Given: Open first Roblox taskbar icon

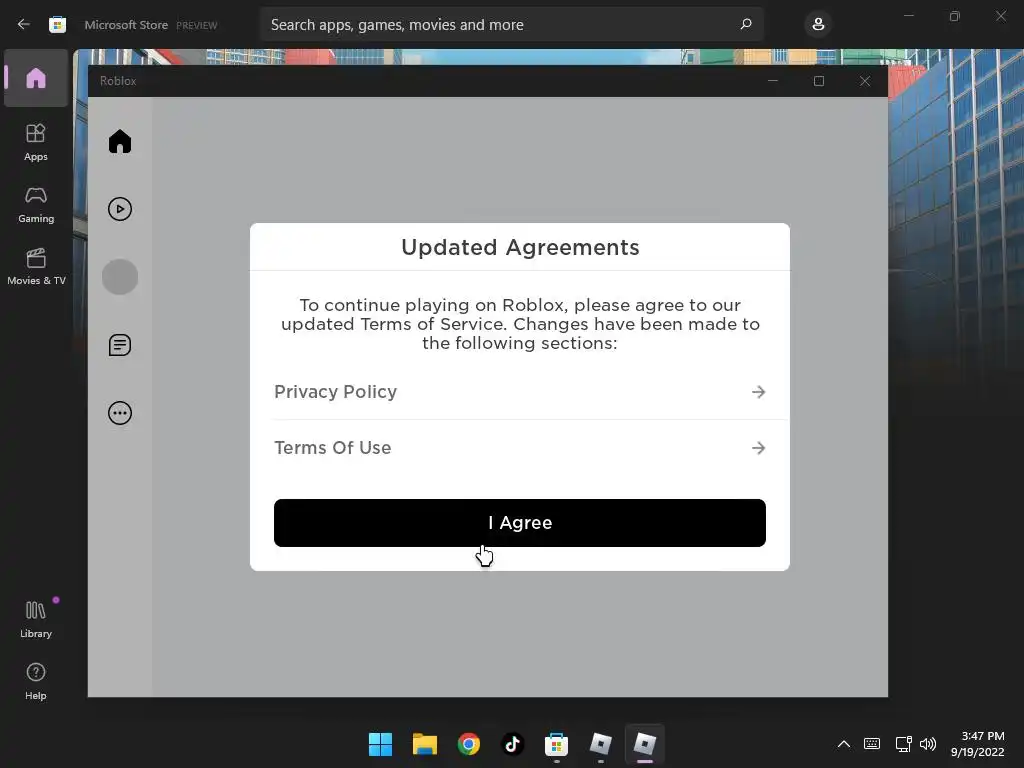Looking at the screenshot, I should coord(601,744).
